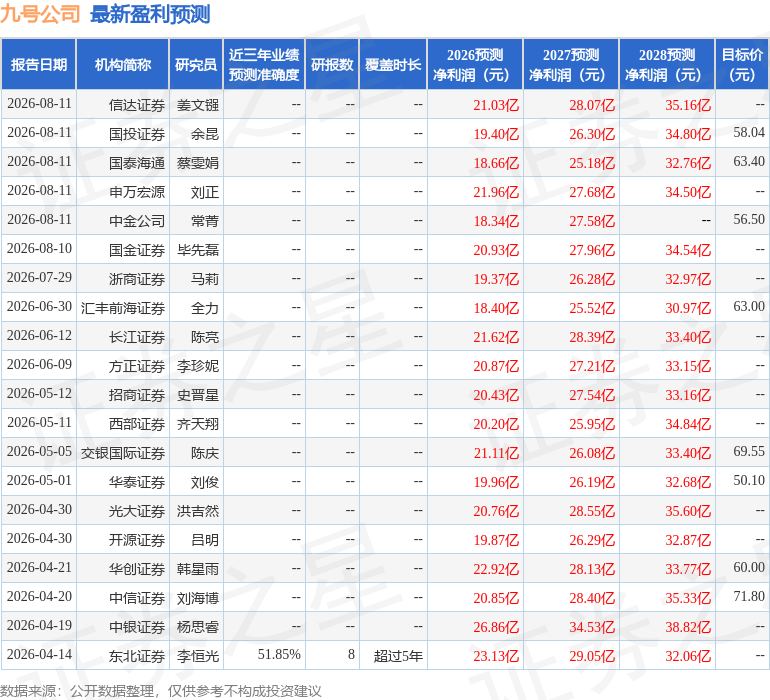Select analyst 蔡雯娟 in the table
This screenshot has height=700, width=770.
click(197, 163)
